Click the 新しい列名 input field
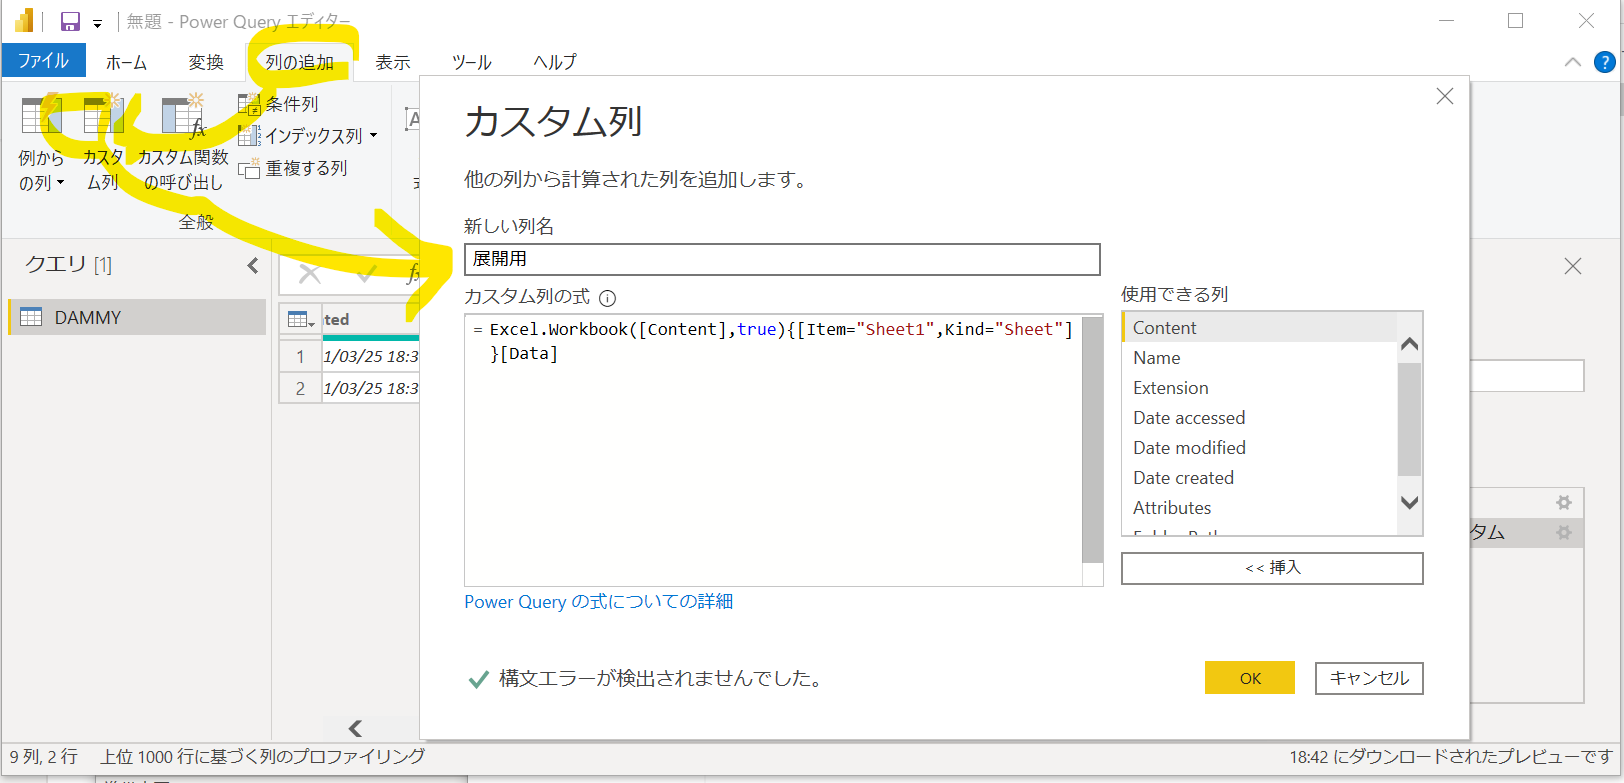 point(782,259)
